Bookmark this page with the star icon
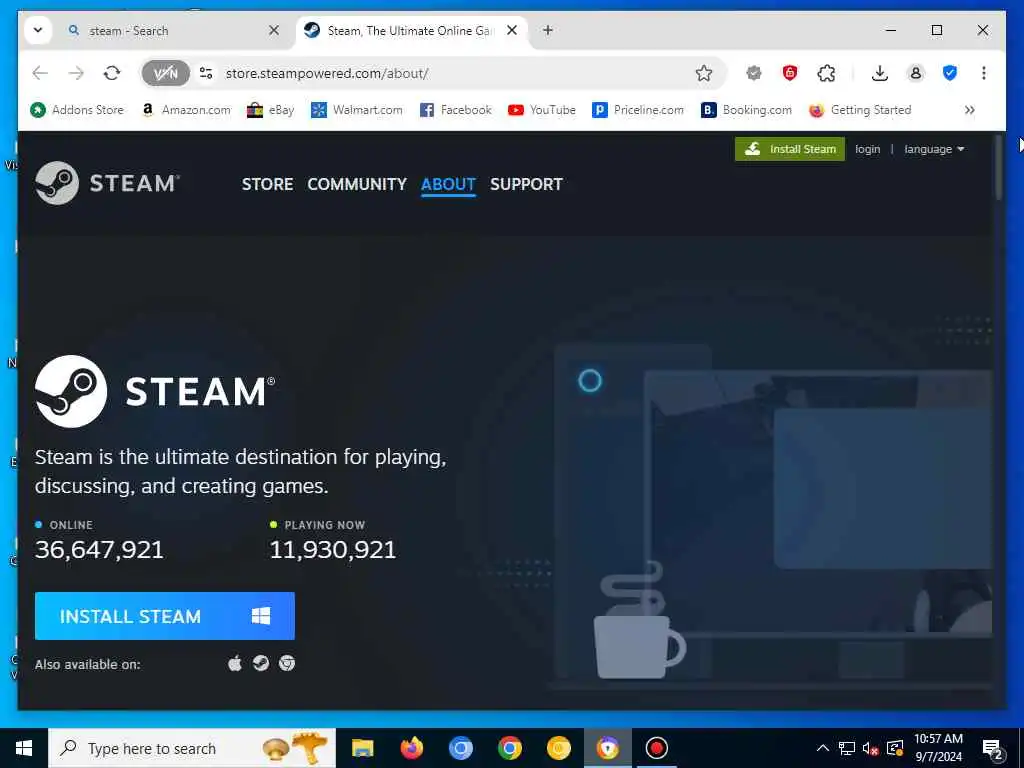 tap(703, 73)
